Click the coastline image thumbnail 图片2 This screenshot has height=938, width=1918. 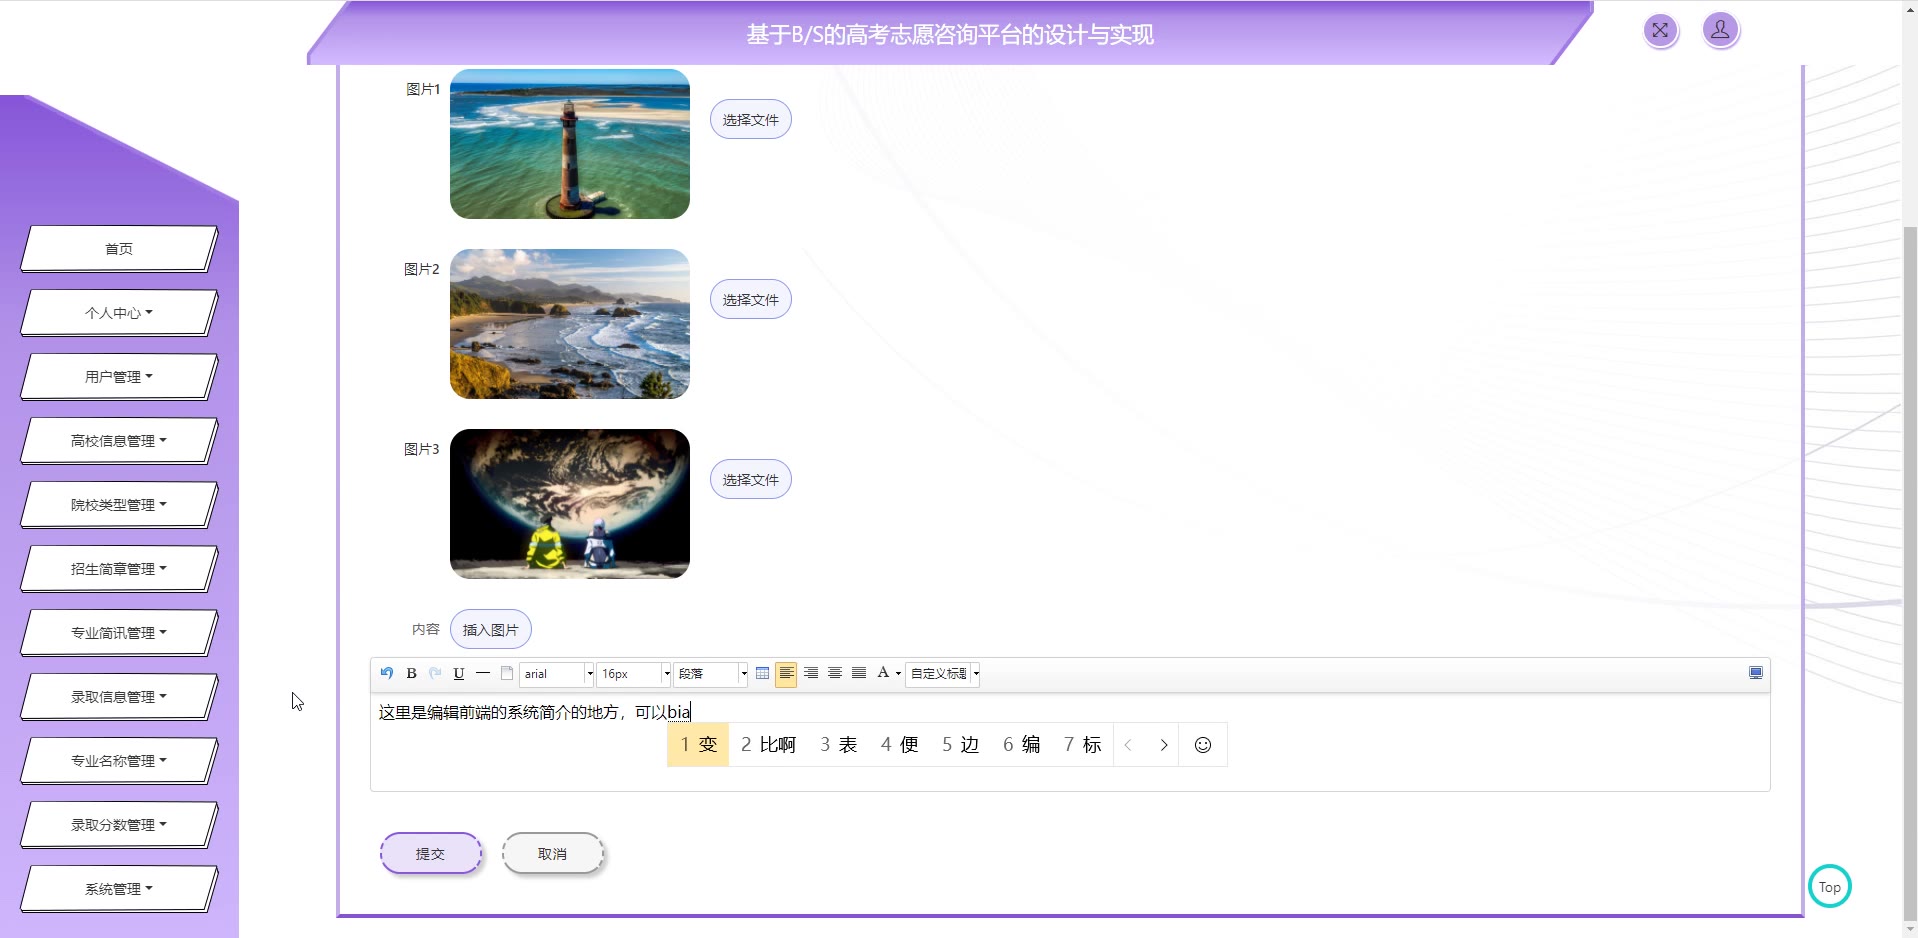570,324
